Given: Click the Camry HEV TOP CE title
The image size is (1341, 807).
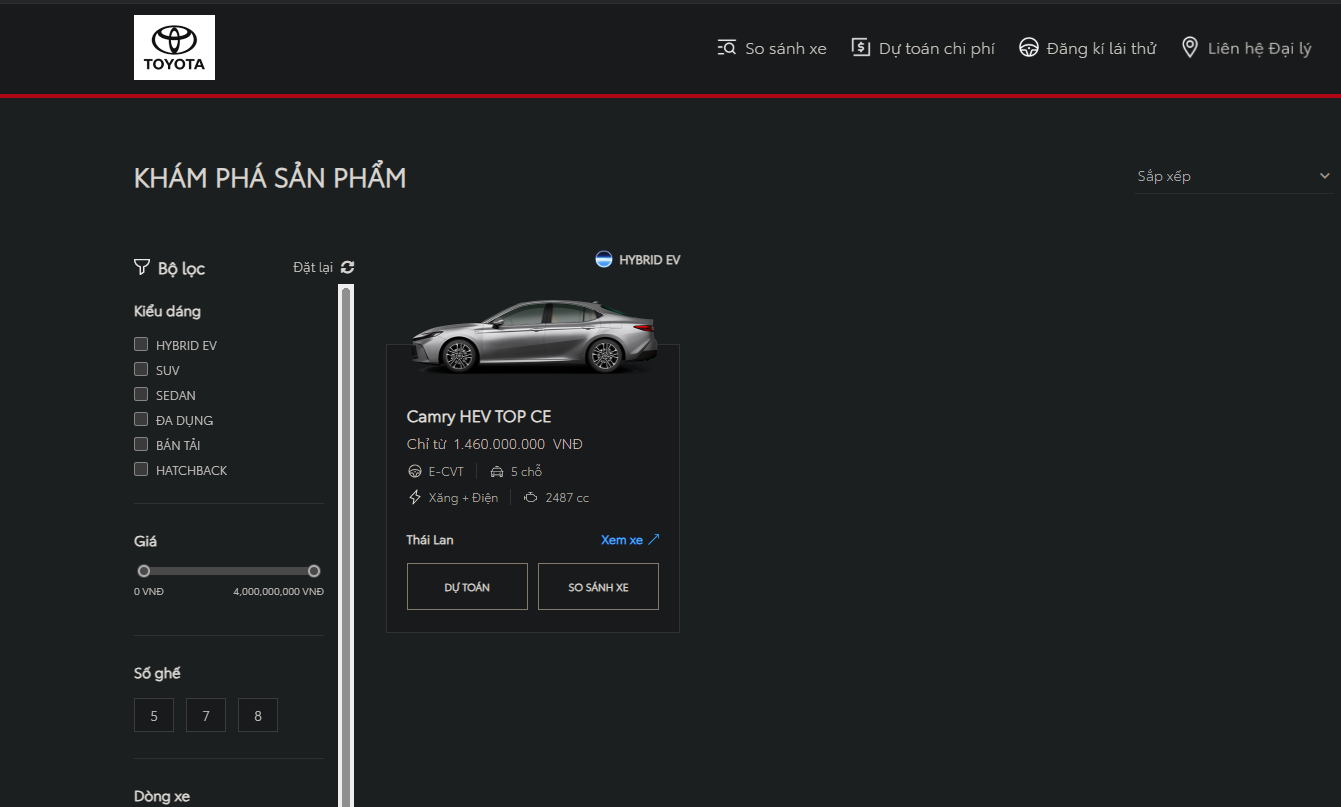Looking at the screenshot, I should coord(479,416).
